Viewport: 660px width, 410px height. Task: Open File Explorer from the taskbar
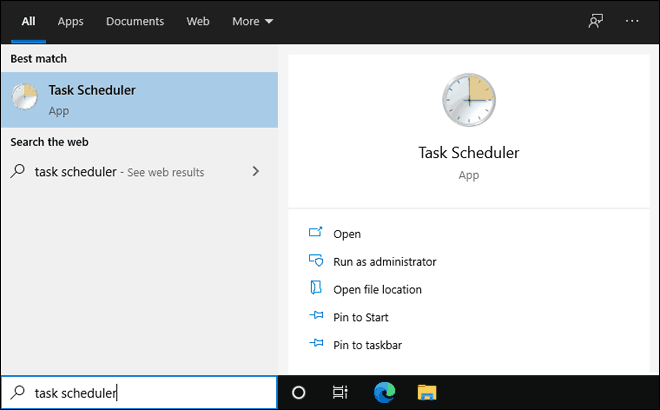point(427,392)
